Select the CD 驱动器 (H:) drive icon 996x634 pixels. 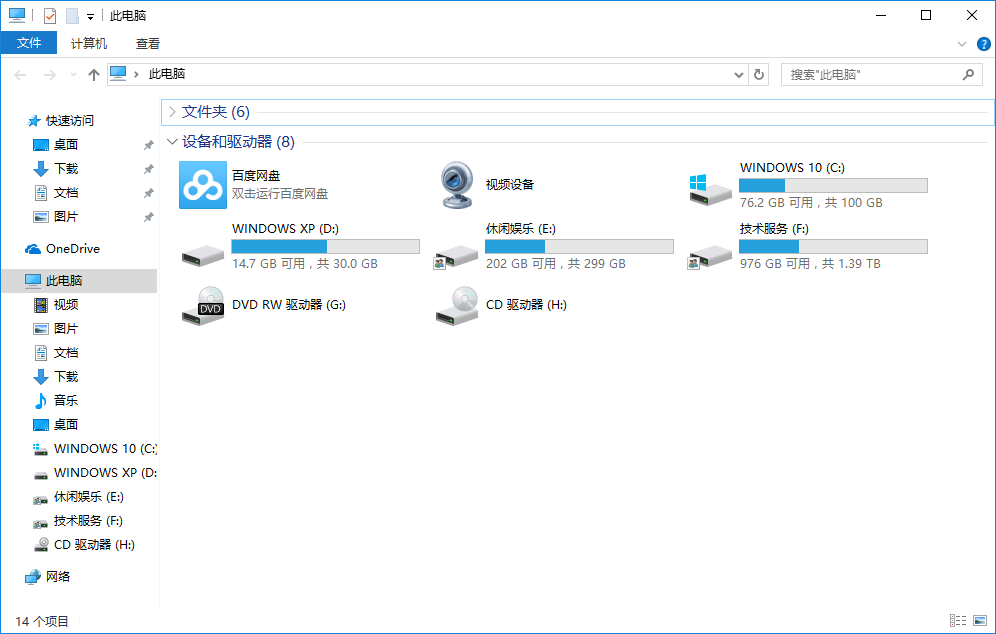458,305
